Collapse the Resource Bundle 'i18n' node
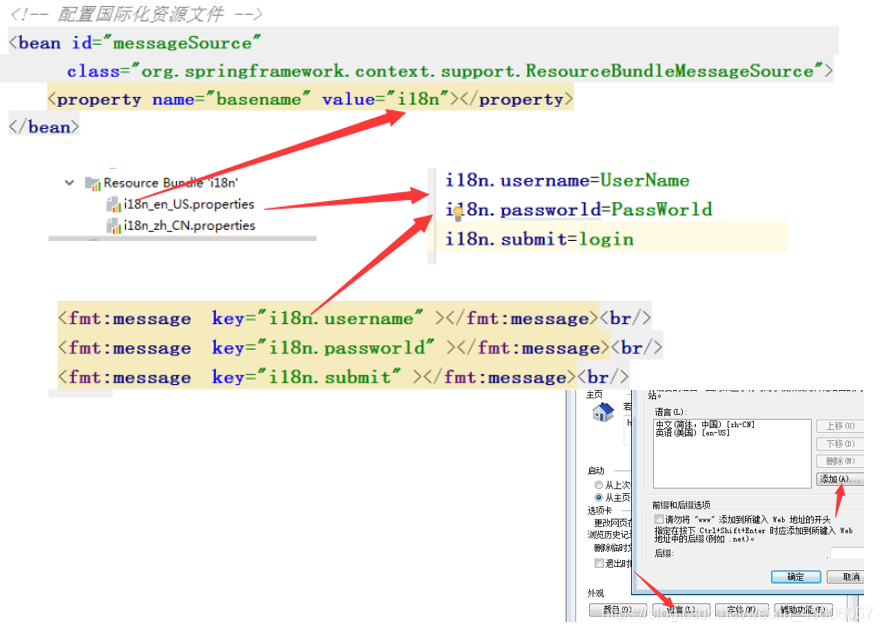883x632 pixels. pyautogui.click(x=69, y=183)
